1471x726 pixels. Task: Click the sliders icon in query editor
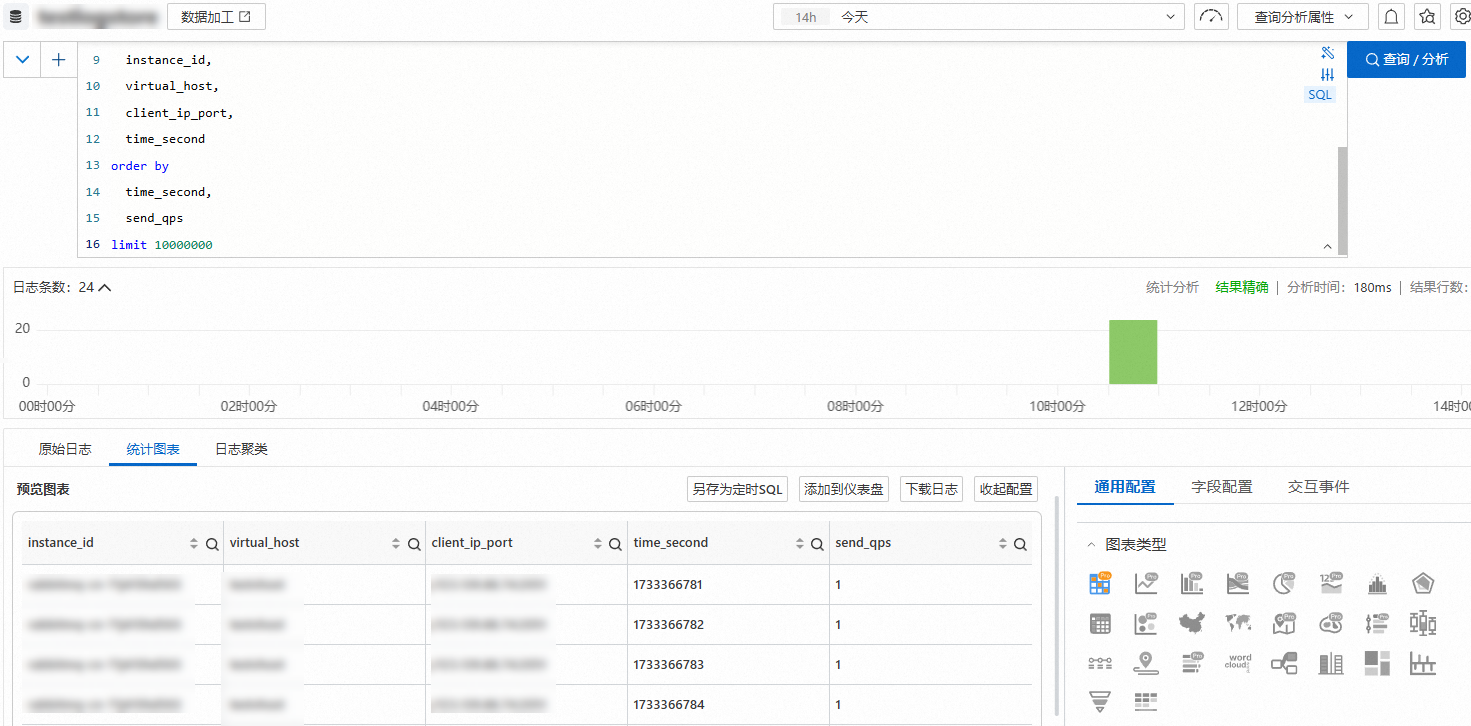pos(1328,75)
